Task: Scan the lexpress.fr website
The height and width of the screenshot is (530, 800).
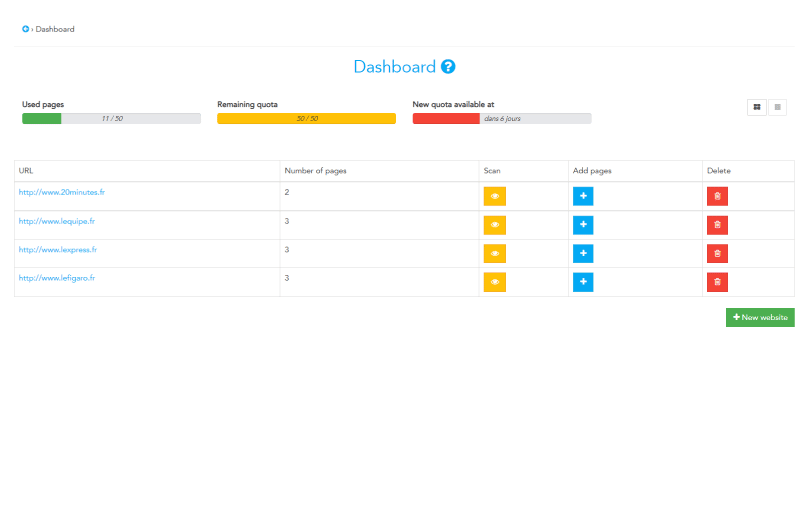Action: coord(495,254)
